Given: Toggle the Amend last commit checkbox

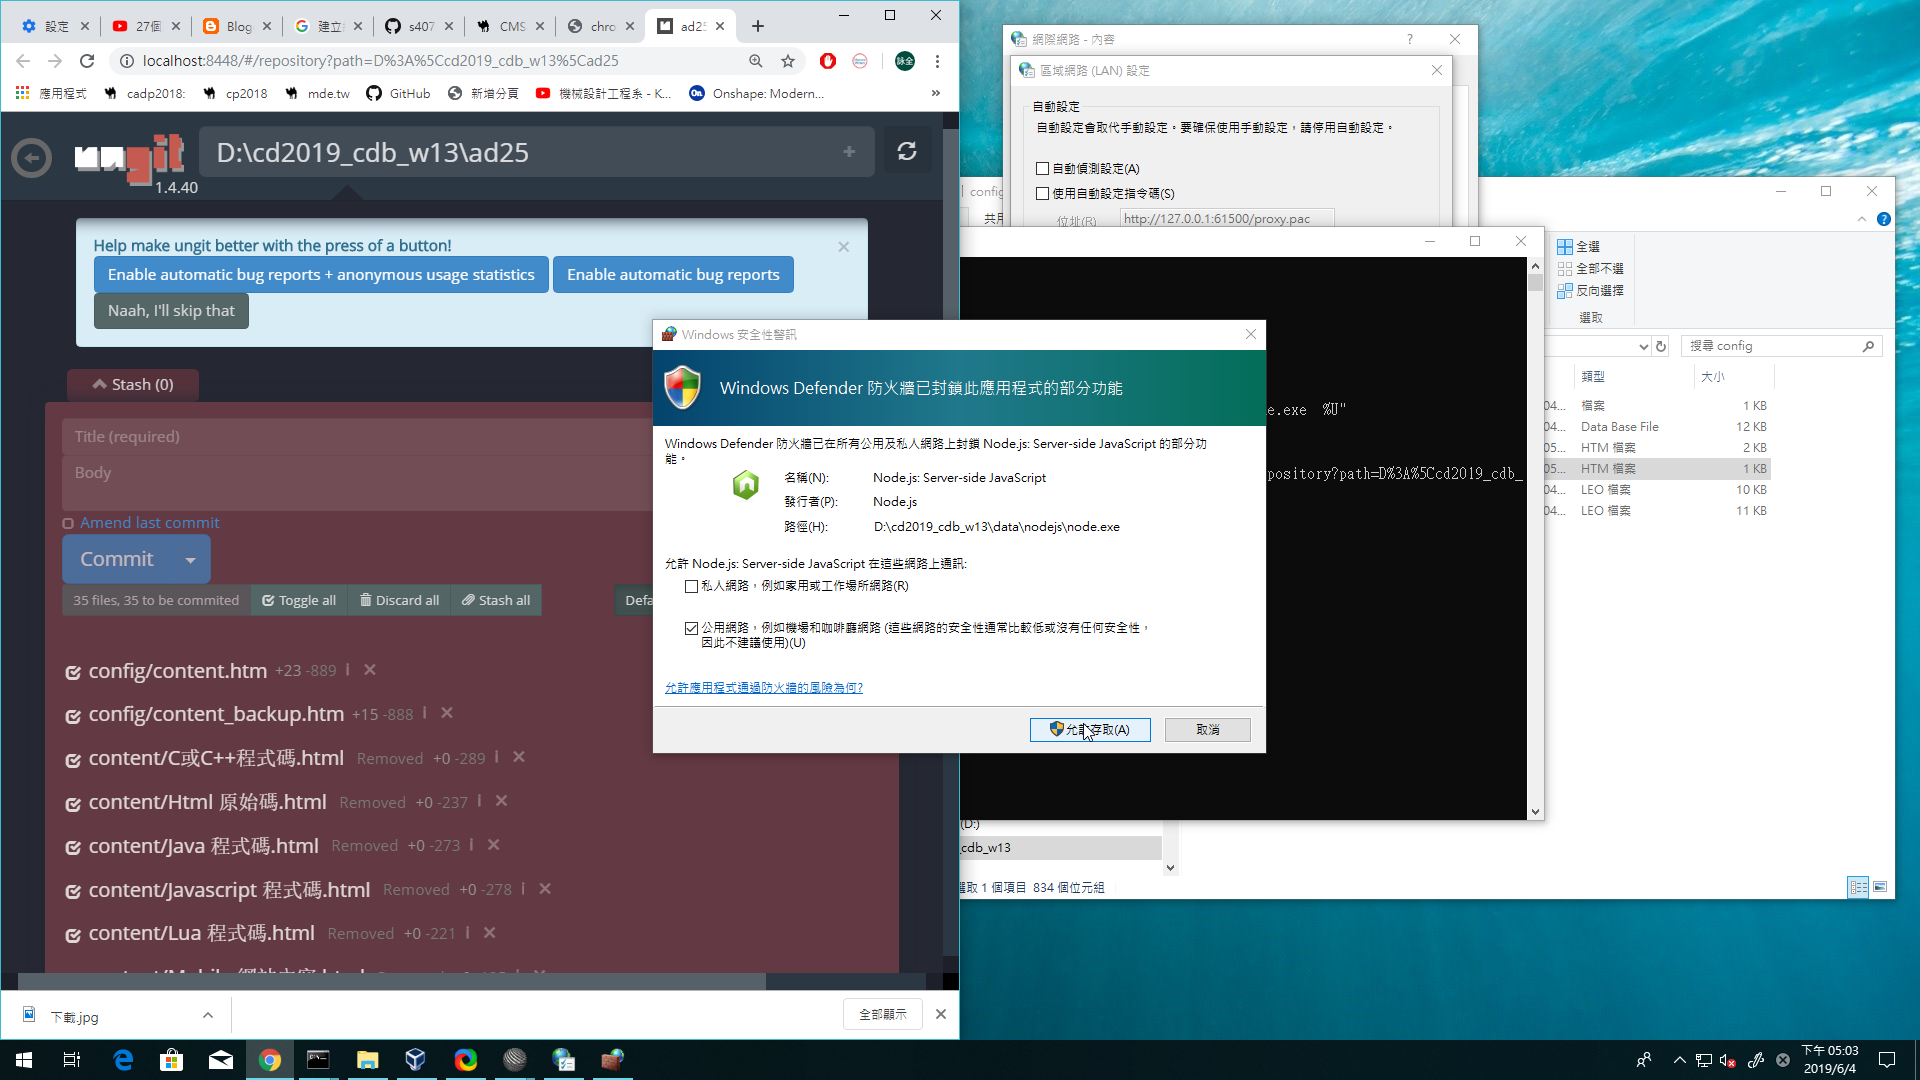Looking at the screenshot, I should coord(68,523).
